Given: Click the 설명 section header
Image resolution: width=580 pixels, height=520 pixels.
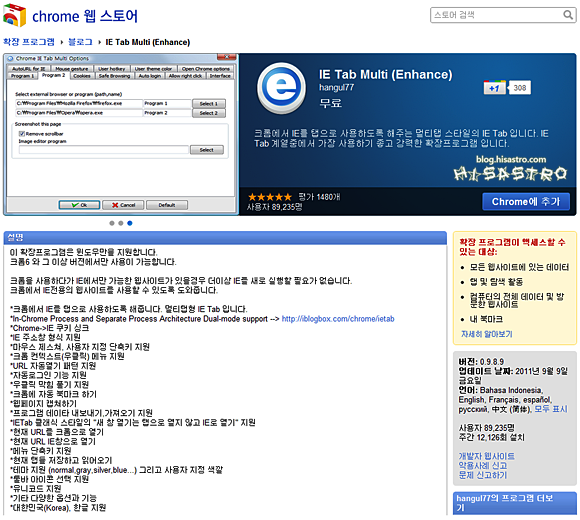Looking at the screenshot, I should pos(225,237).
